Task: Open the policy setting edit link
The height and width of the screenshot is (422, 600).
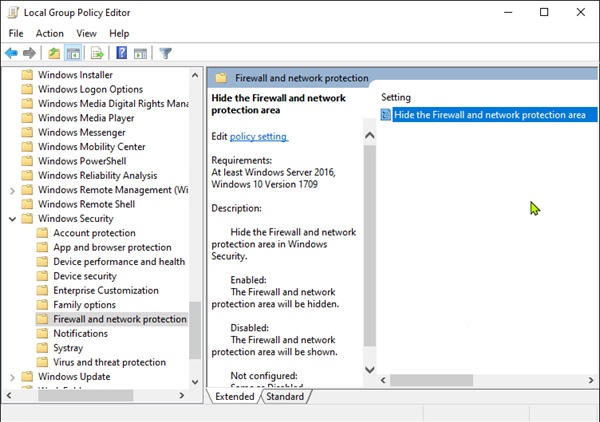Action: [259, 137]
